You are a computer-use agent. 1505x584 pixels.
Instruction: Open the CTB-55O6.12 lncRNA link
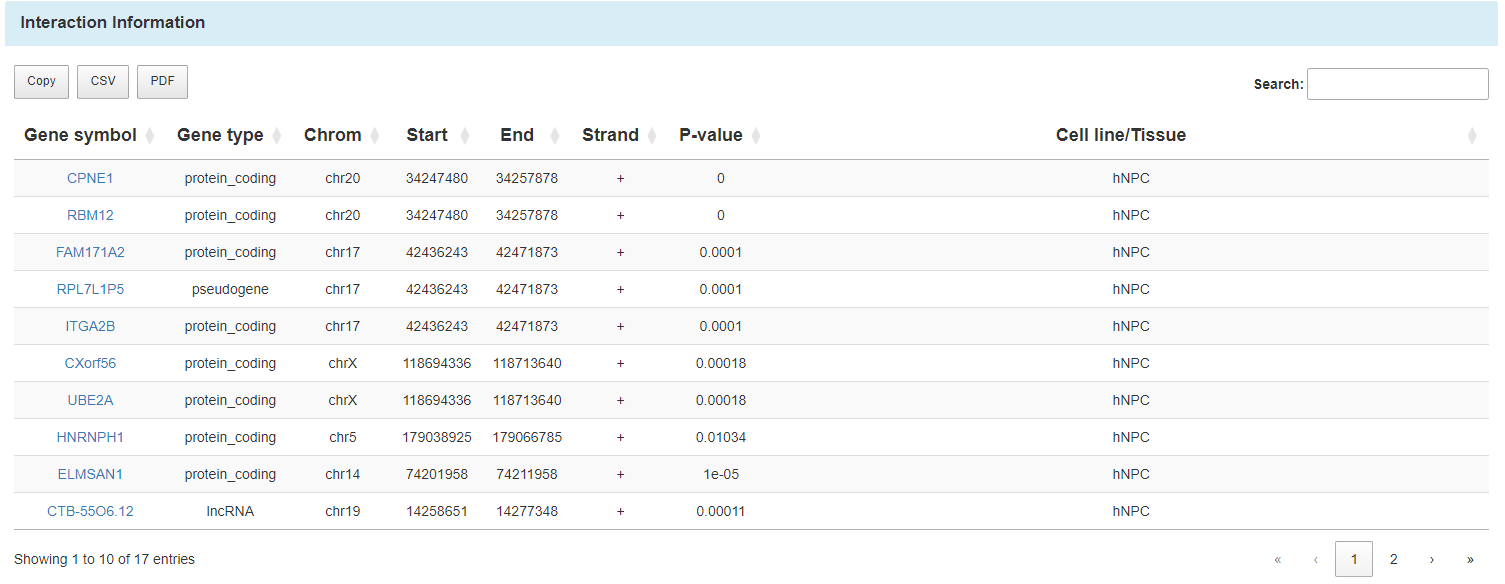(x=90, y=511)
